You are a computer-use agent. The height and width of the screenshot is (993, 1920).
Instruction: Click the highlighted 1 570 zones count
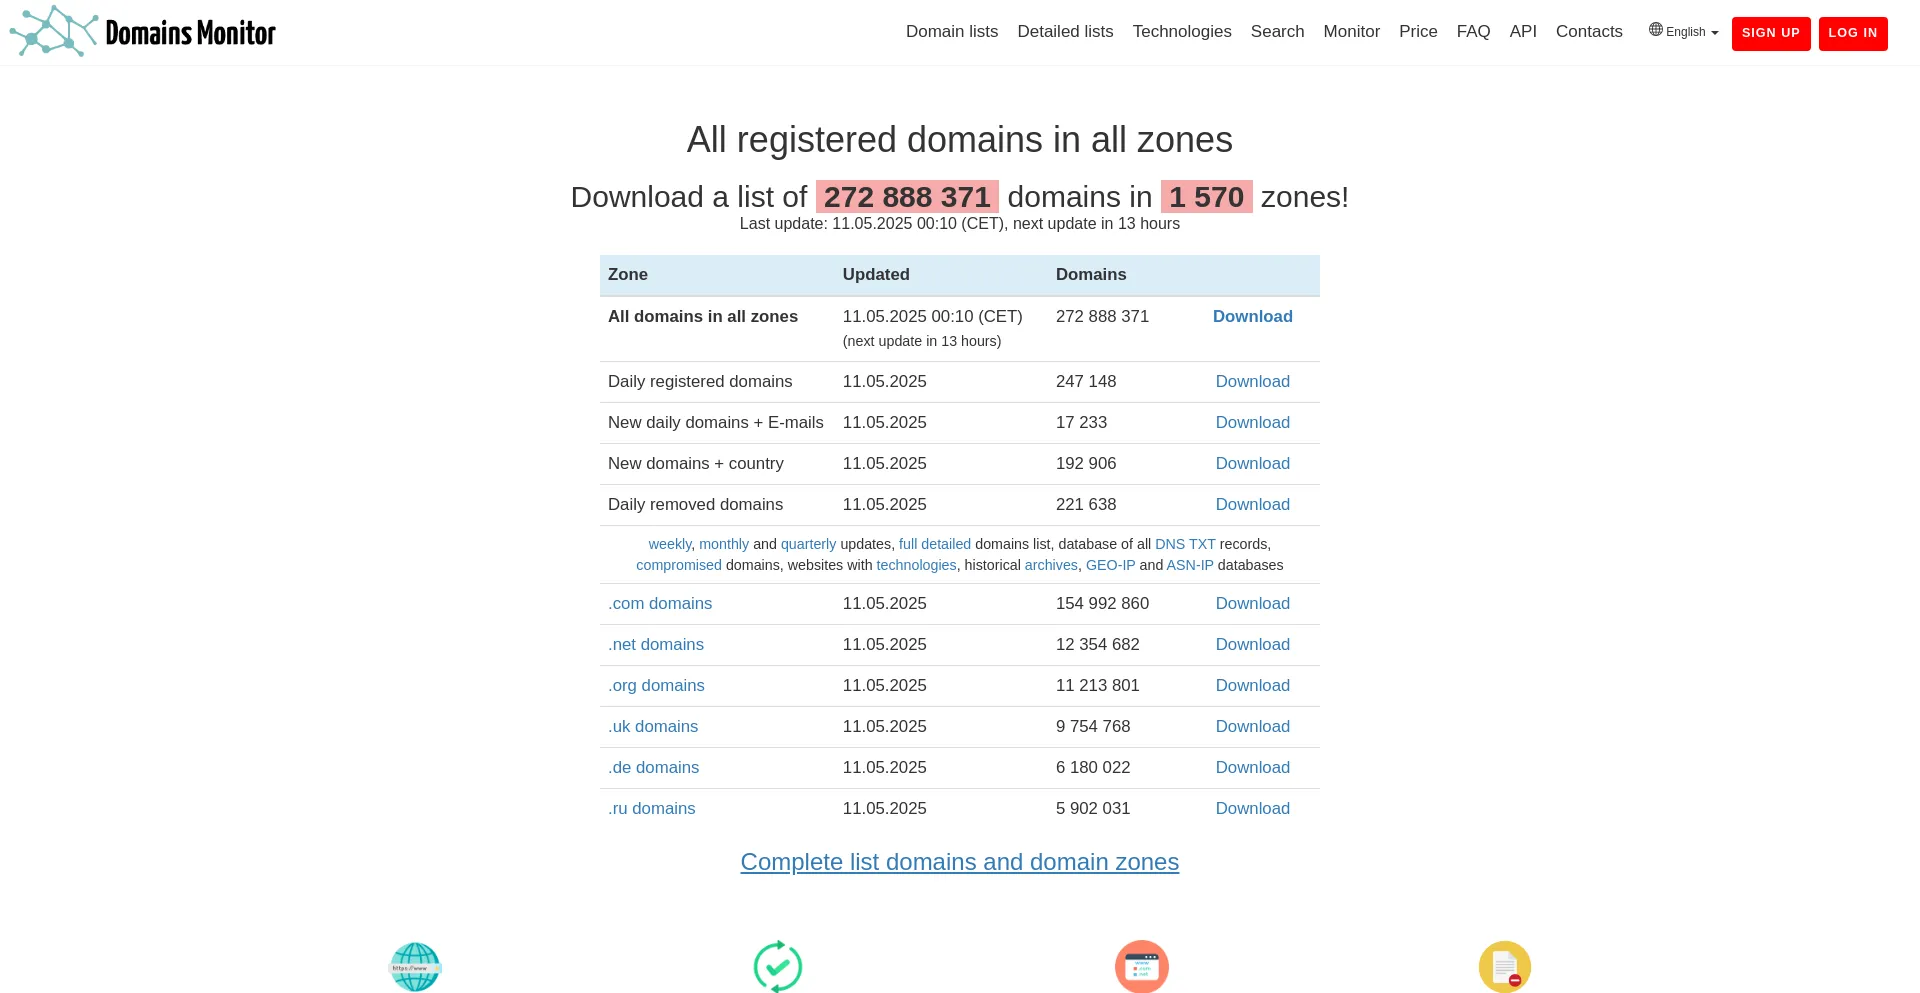[1206, 197]
